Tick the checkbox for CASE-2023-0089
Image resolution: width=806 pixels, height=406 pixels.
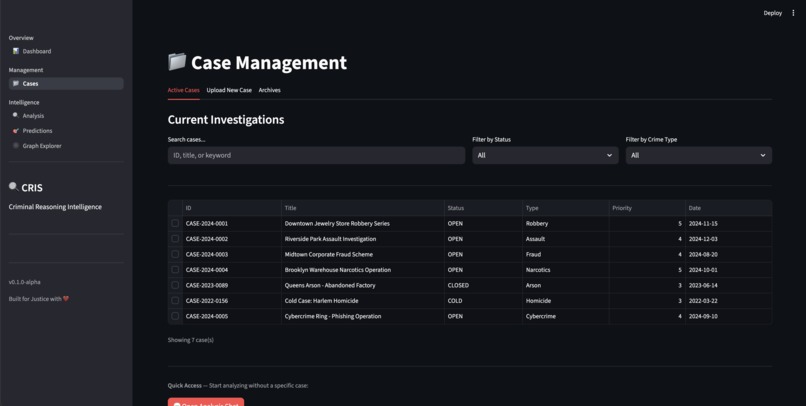175,285
